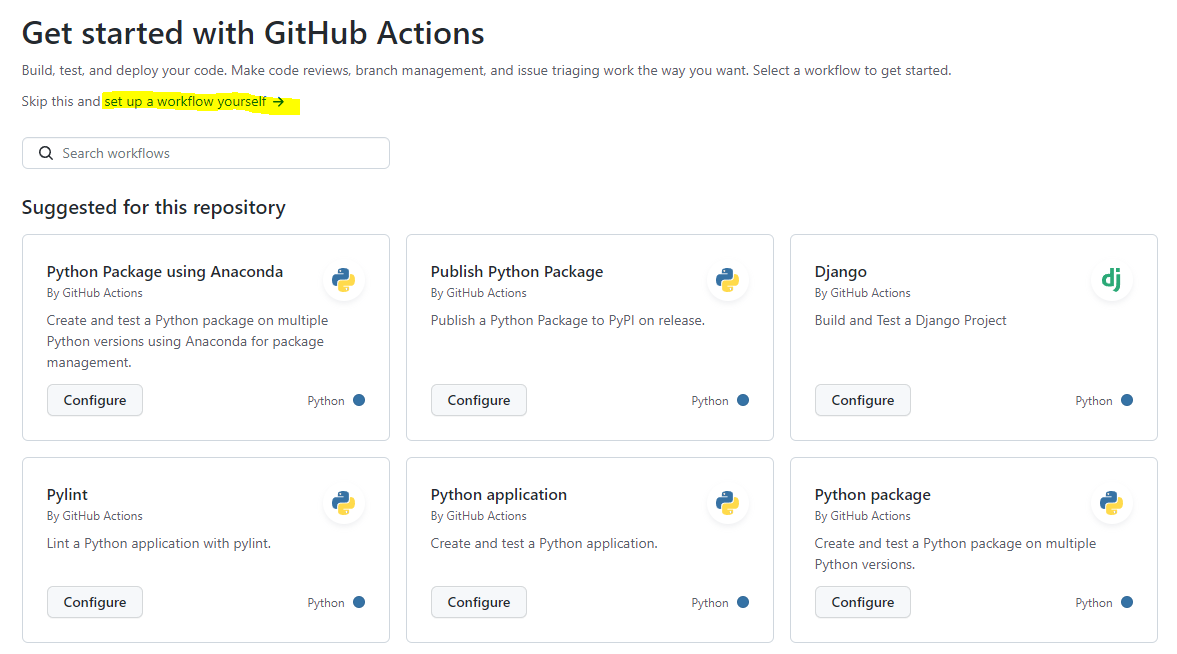
Task: Click 'Publish a Python Package to PyPI on release.'
Action: click(567, 321)
